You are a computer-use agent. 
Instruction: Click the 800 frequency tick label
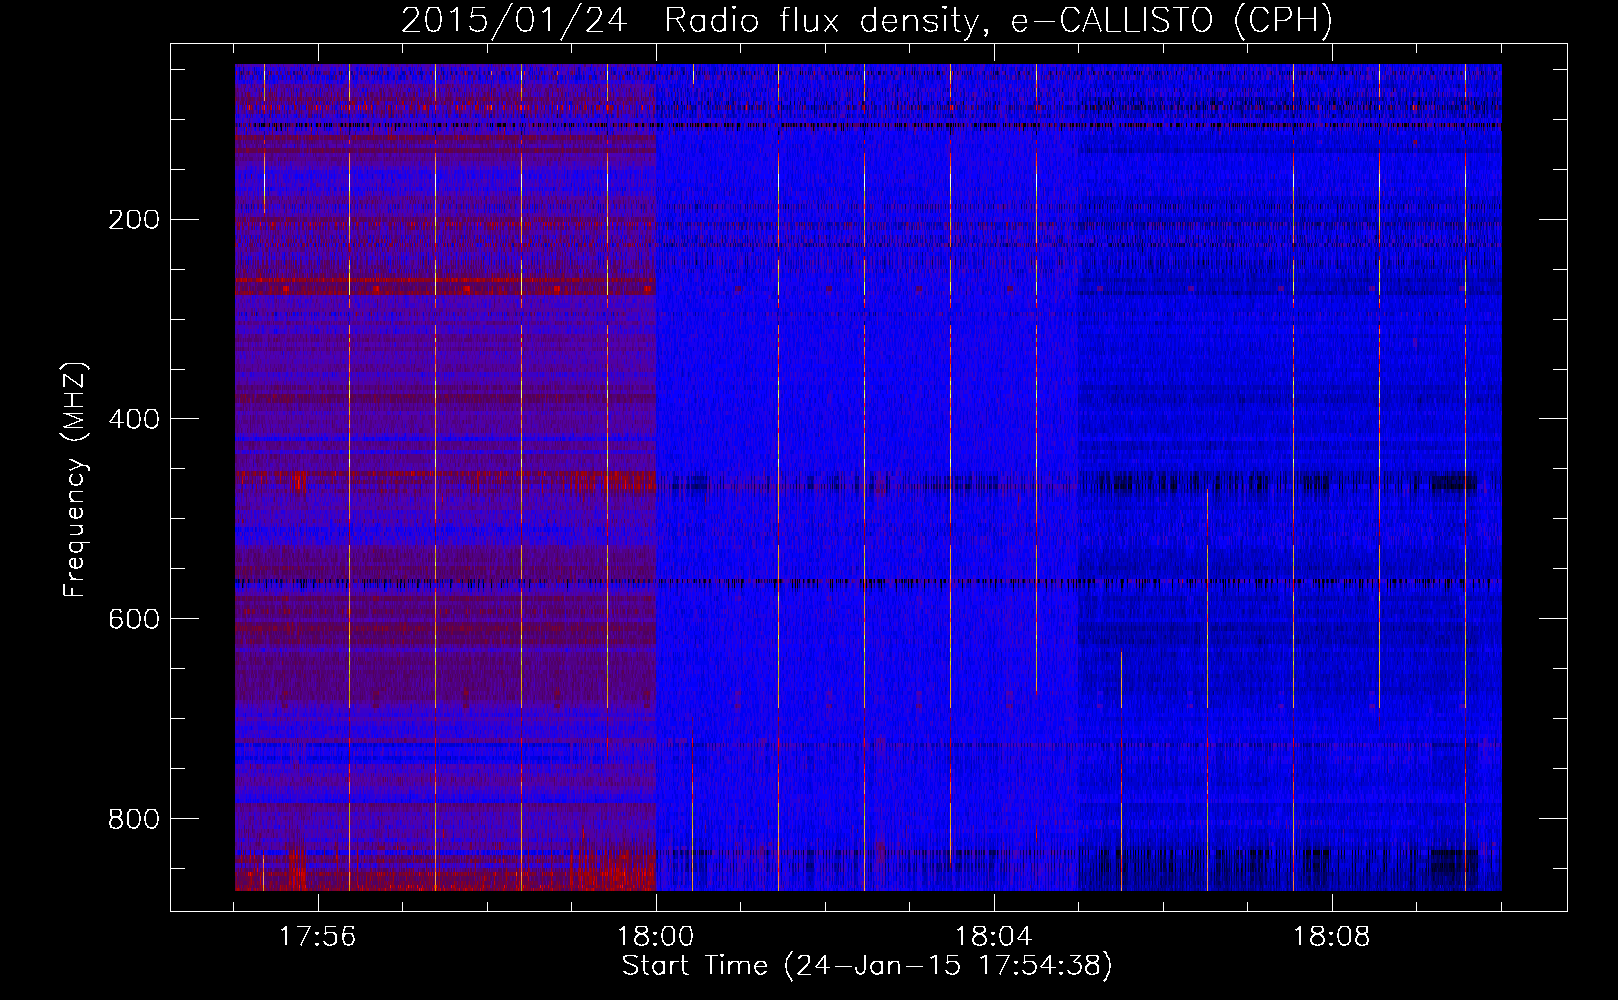(x=134, y=819)
